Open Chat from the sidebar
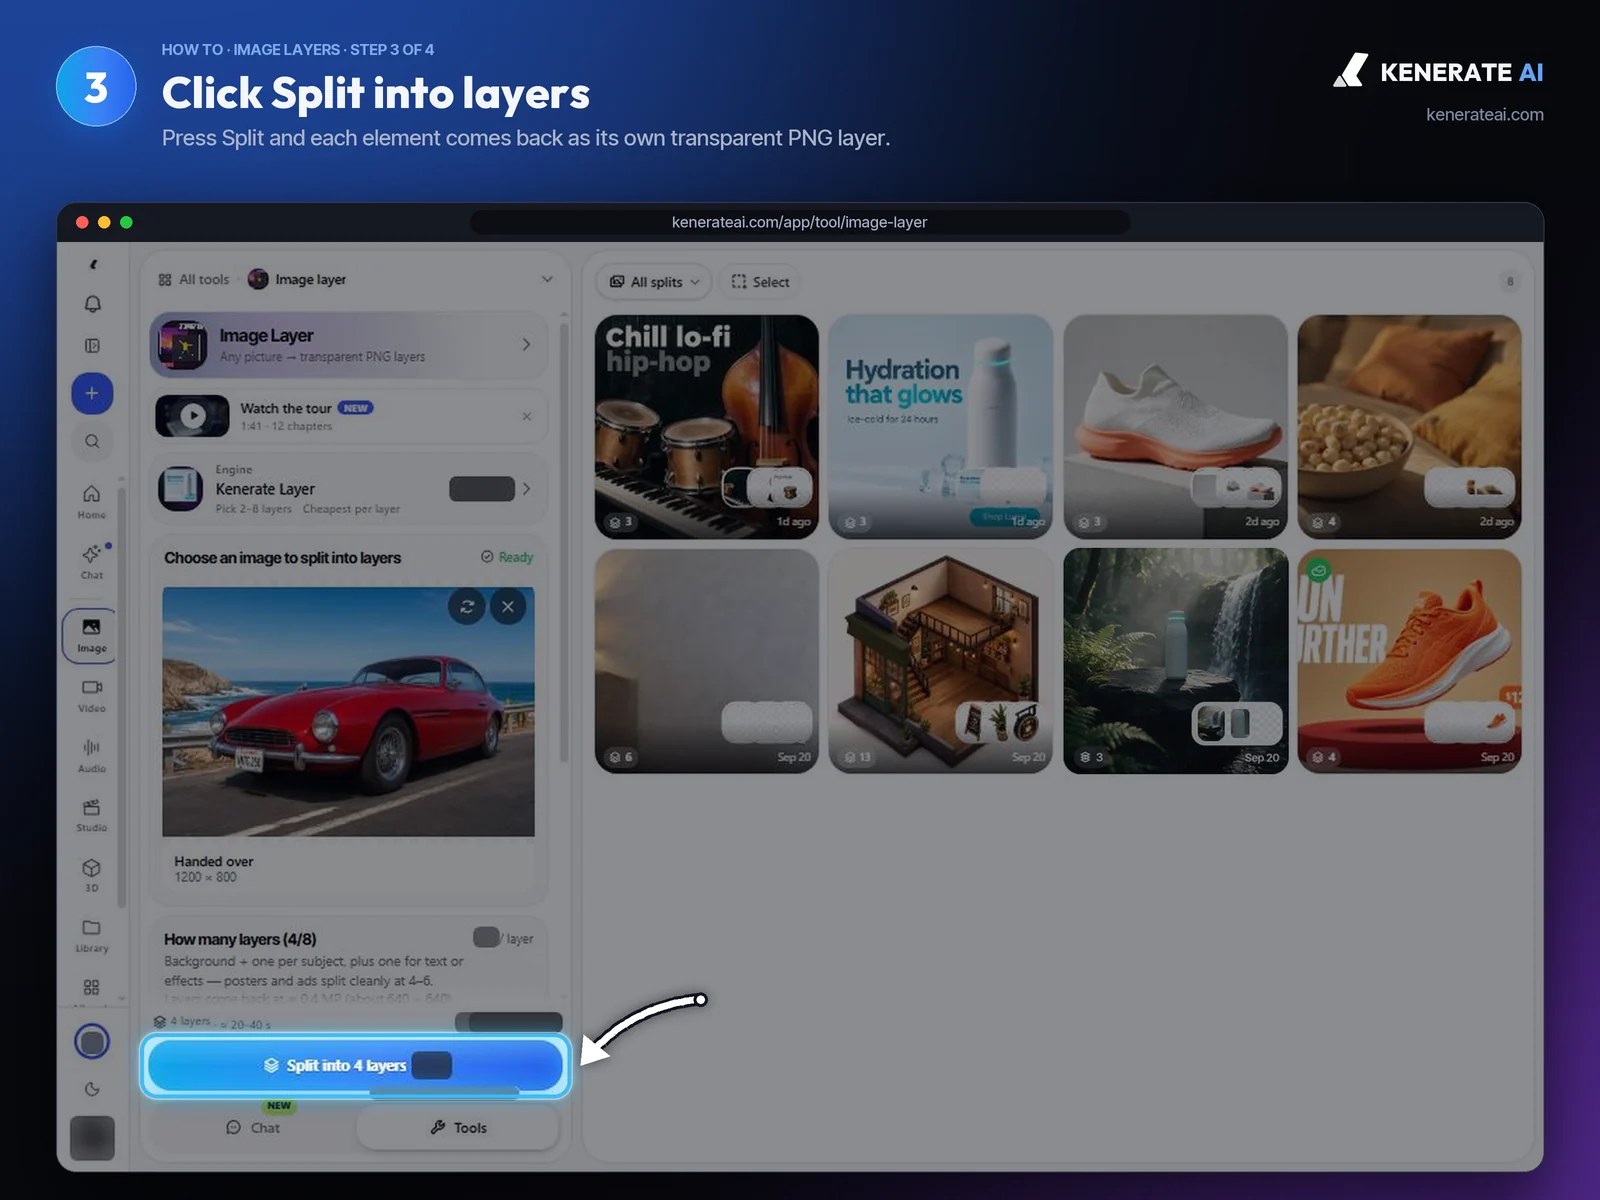This screenshot has height=1200, width=1600. [x=92, y=562]
